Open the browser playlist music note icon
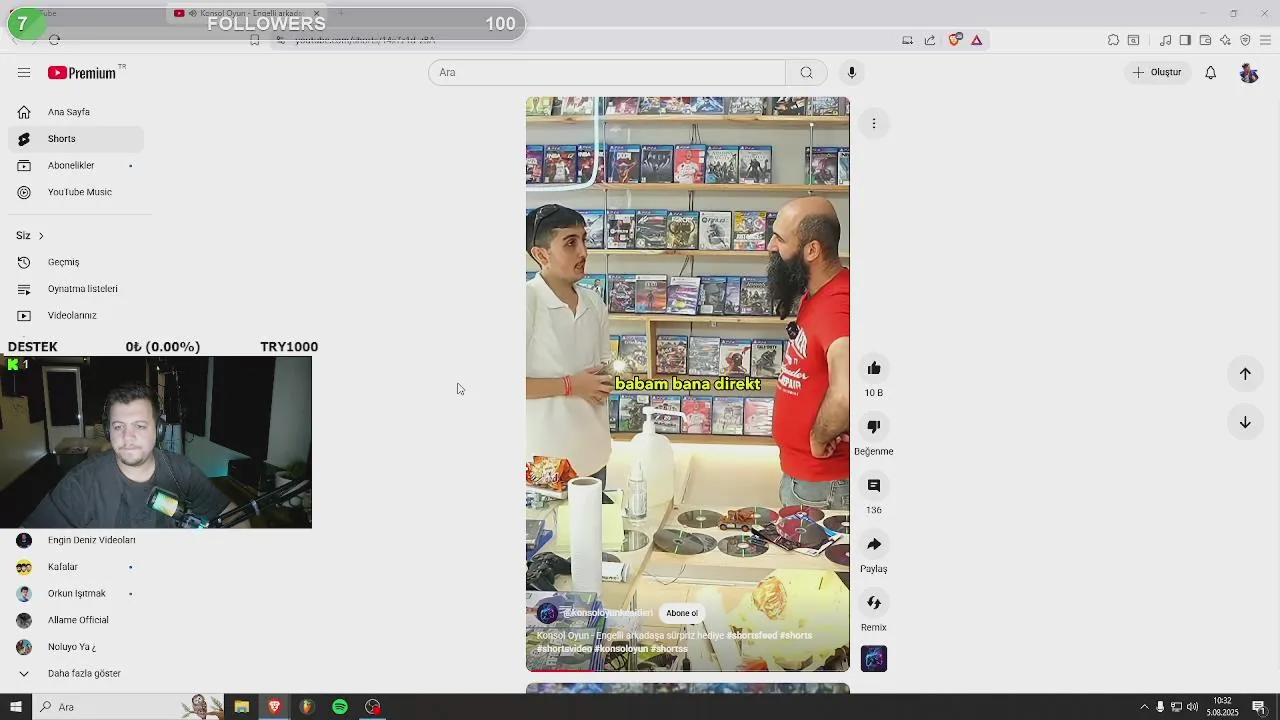Image resolution: width=1280 pixels, height=720 pixels. click(x=1165, y=40)
